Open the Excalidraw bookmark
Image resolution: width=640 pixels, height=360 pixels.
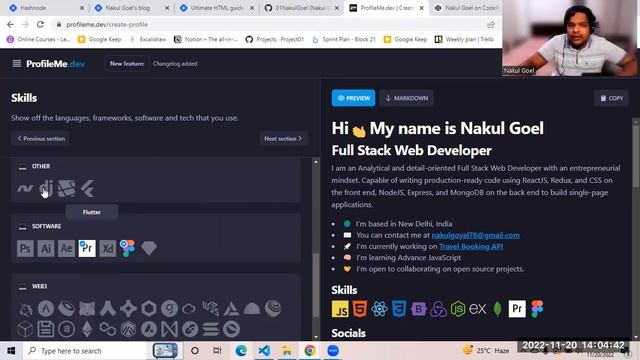pyautogui.click(x=148, y=39)
